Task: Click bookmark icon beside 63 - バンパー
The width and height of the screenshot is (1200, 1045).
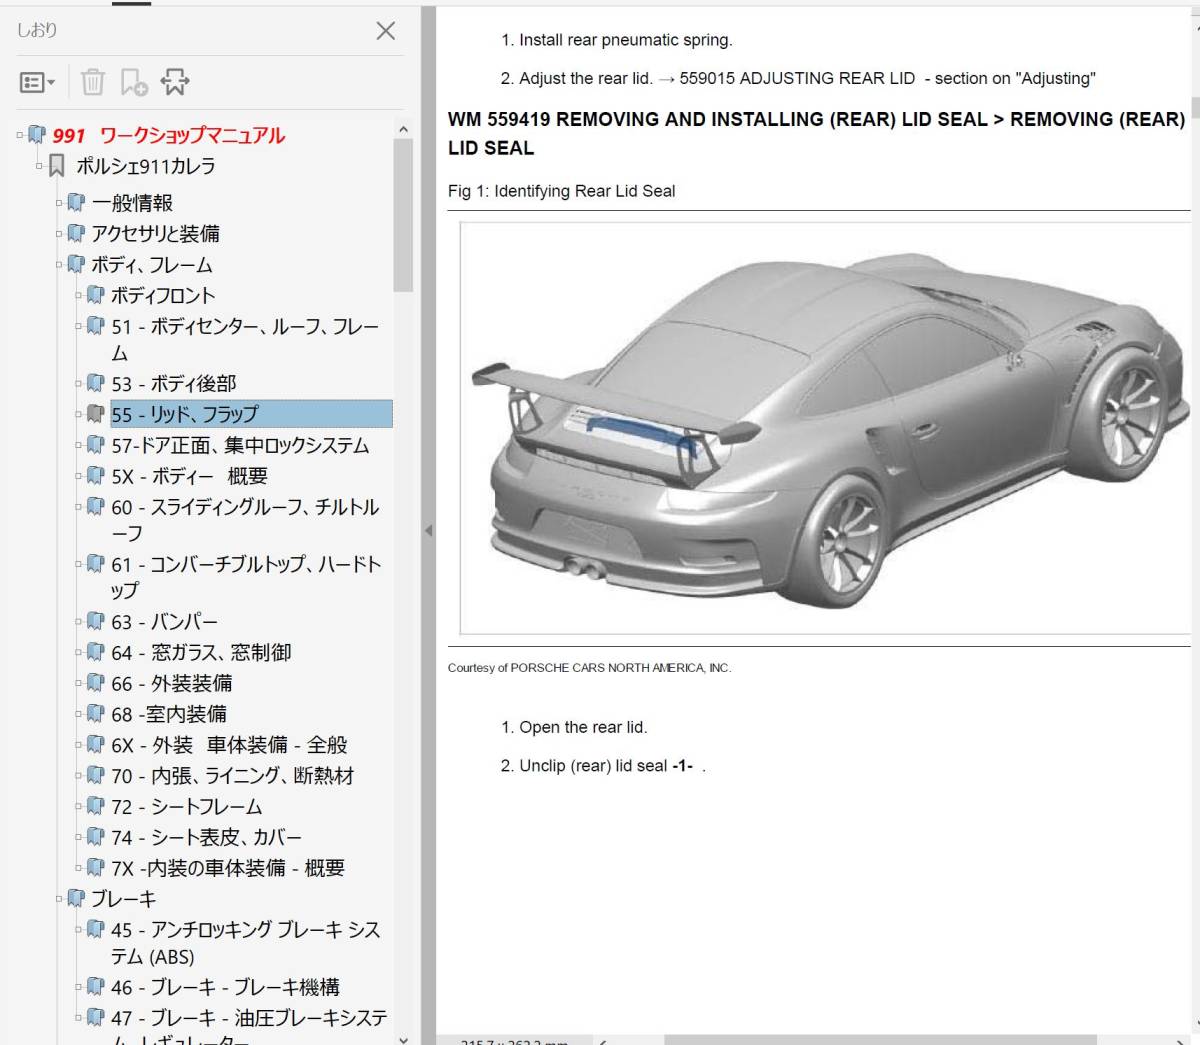Action: coord(96,621)
